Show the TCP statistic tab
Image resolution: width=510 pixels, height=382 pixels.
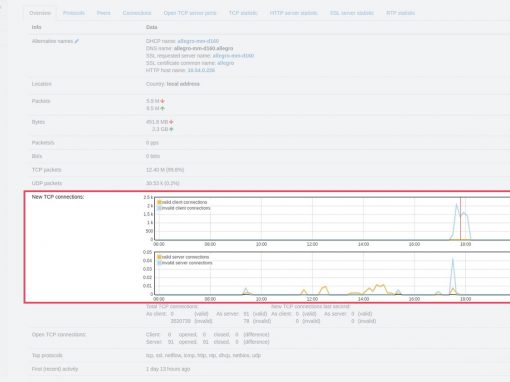coord(243,13)
